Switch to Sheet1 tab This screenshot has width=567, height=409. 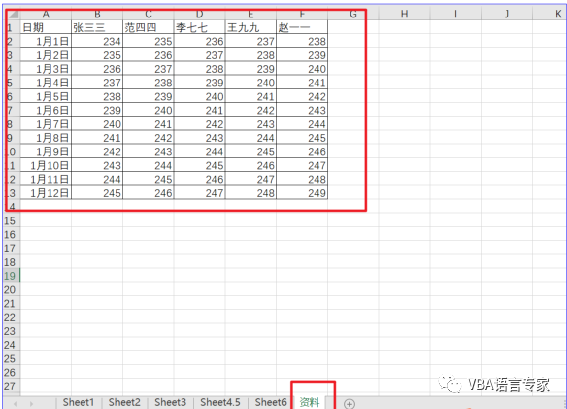(78, 402)
